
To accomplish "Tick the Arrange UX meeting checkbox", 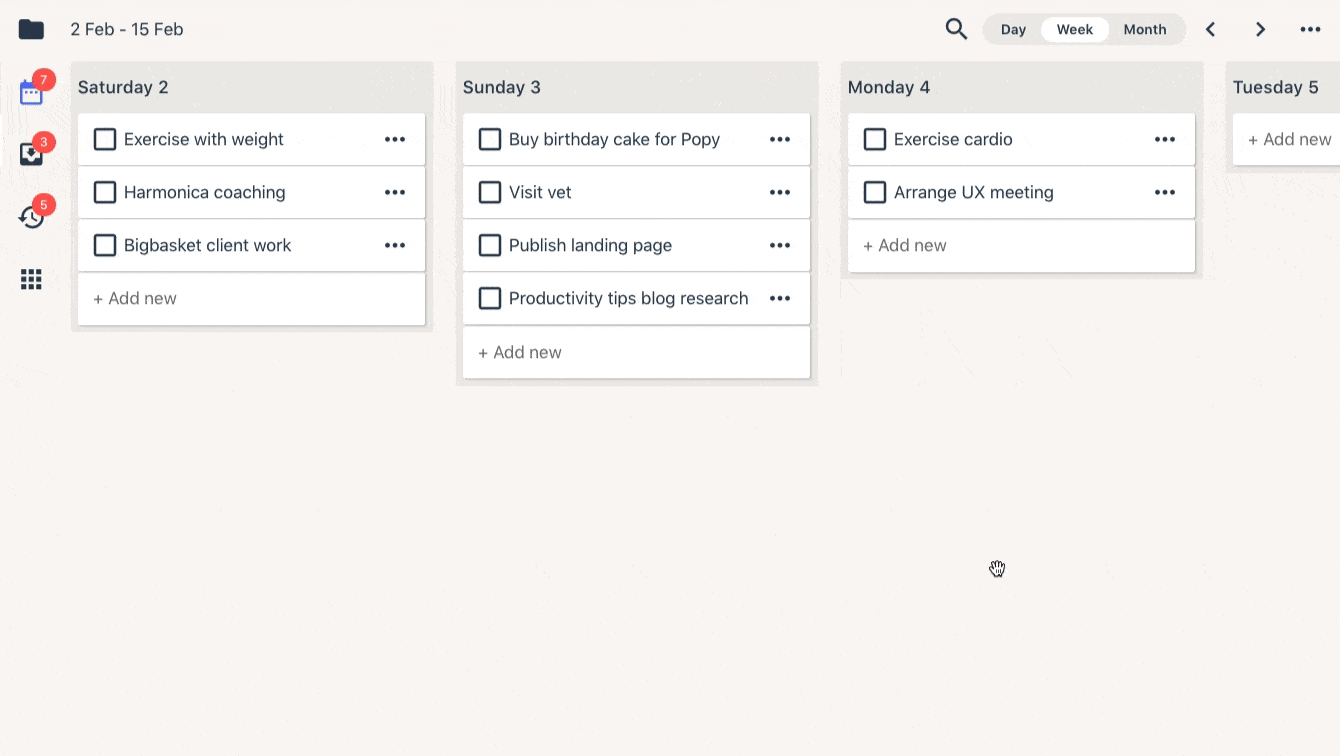I will 875,192.
